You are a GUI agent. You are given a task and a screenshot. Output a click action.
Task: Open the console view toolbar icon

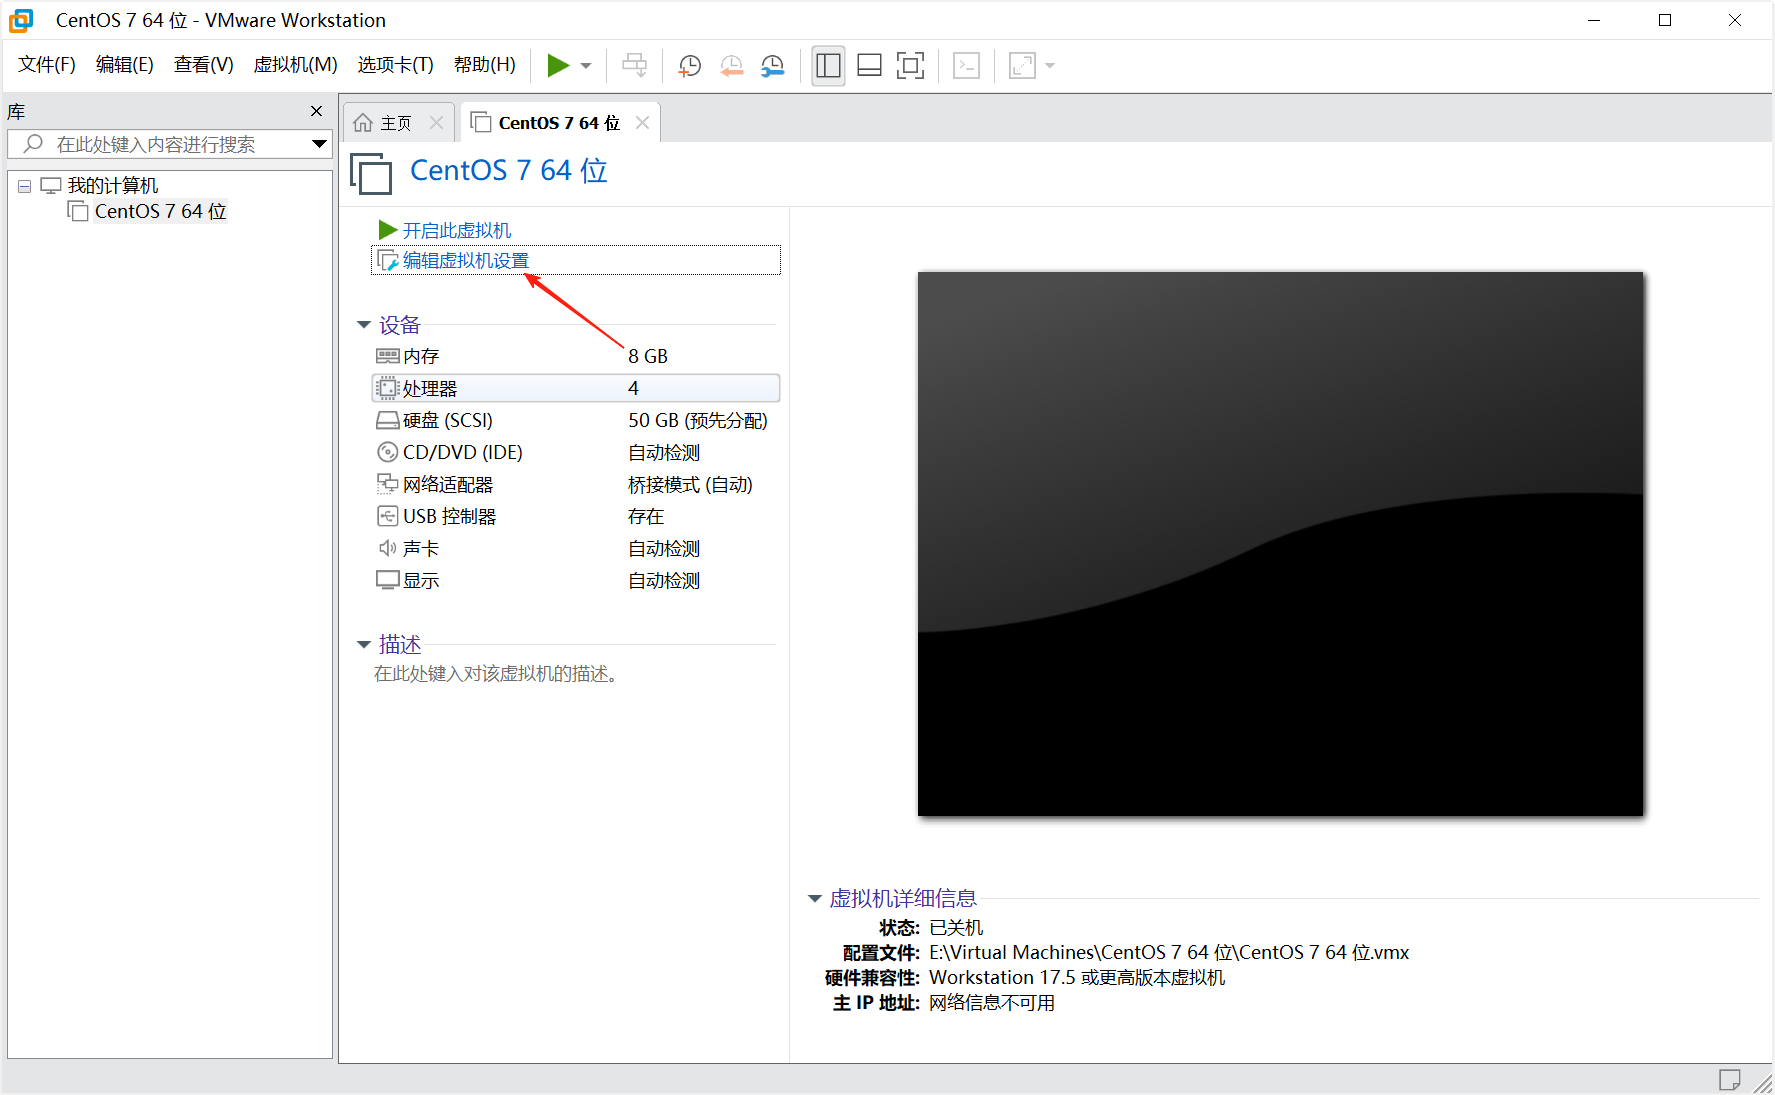[966, 66]
